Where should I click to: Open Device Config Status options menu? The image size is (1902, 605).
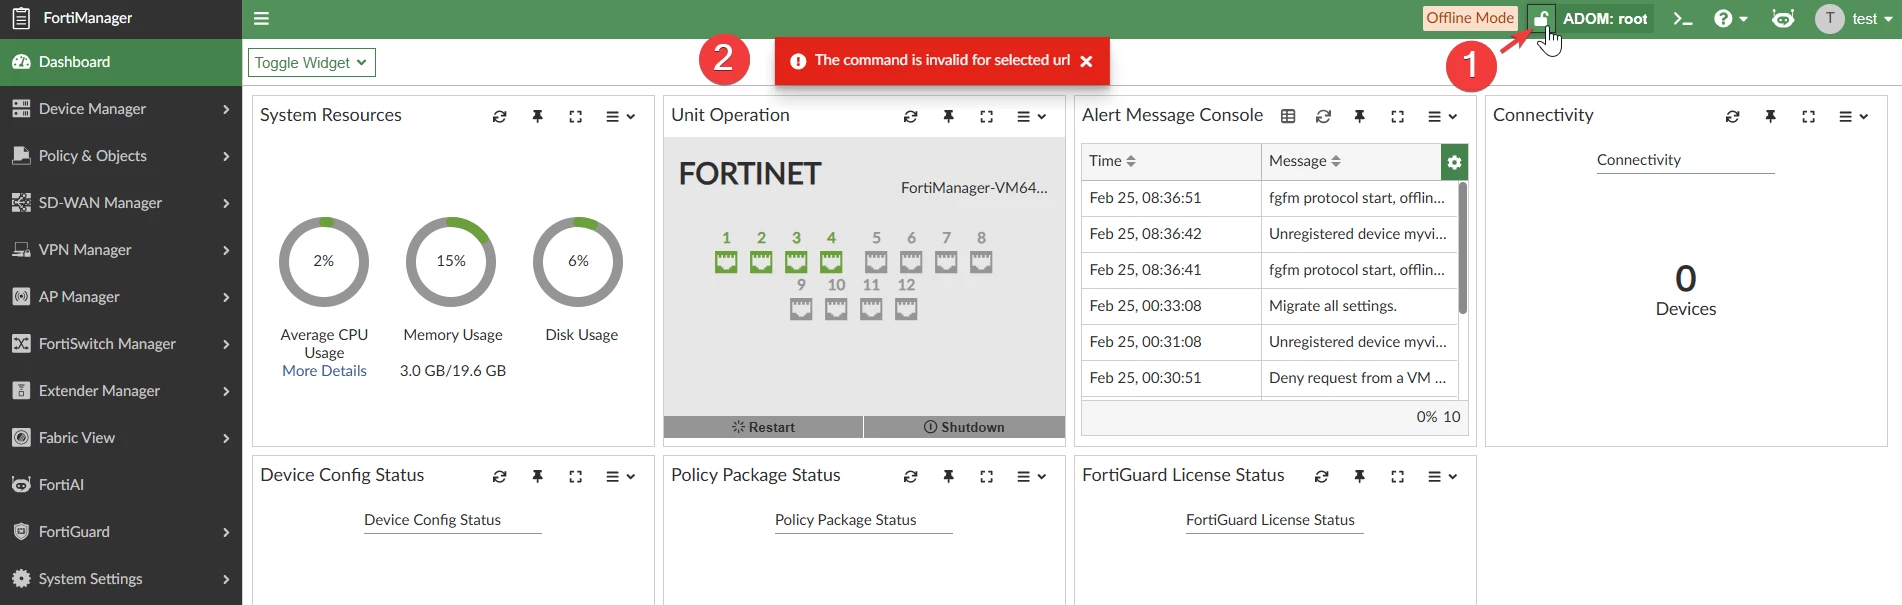click(x=620, y=477)
